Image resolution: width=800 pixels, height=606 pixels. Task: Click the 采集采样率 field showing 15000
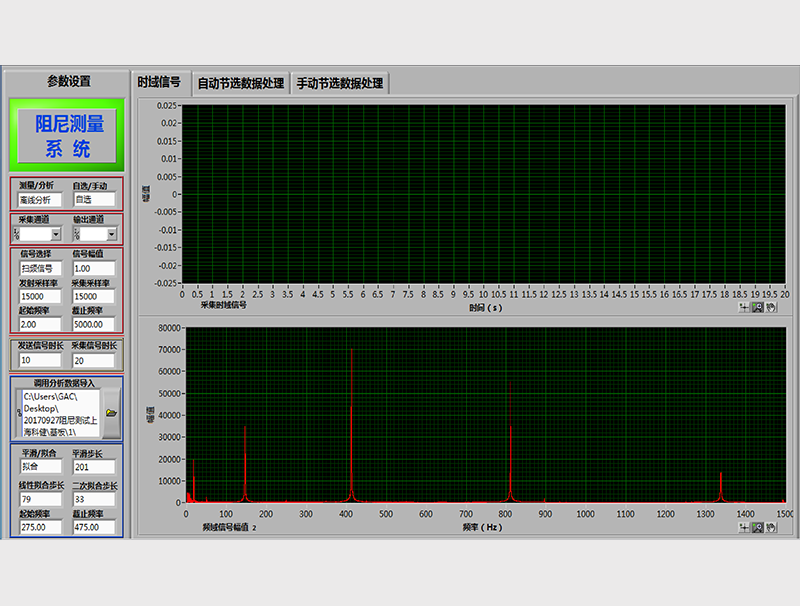(x=94, y=296)
